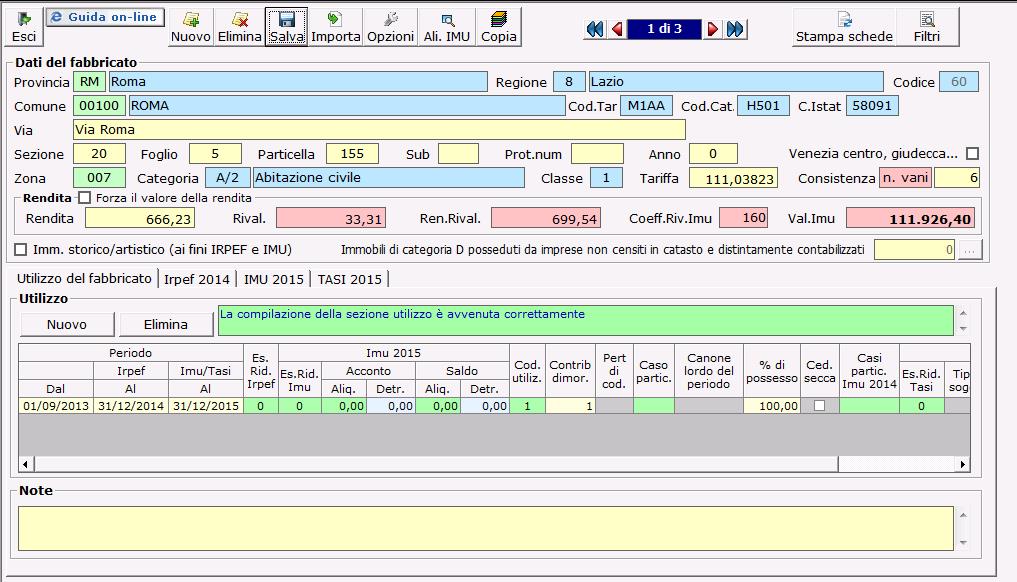Open the Guida on-line help
The image size is (1017, 582).
click(x=105, y=17)
